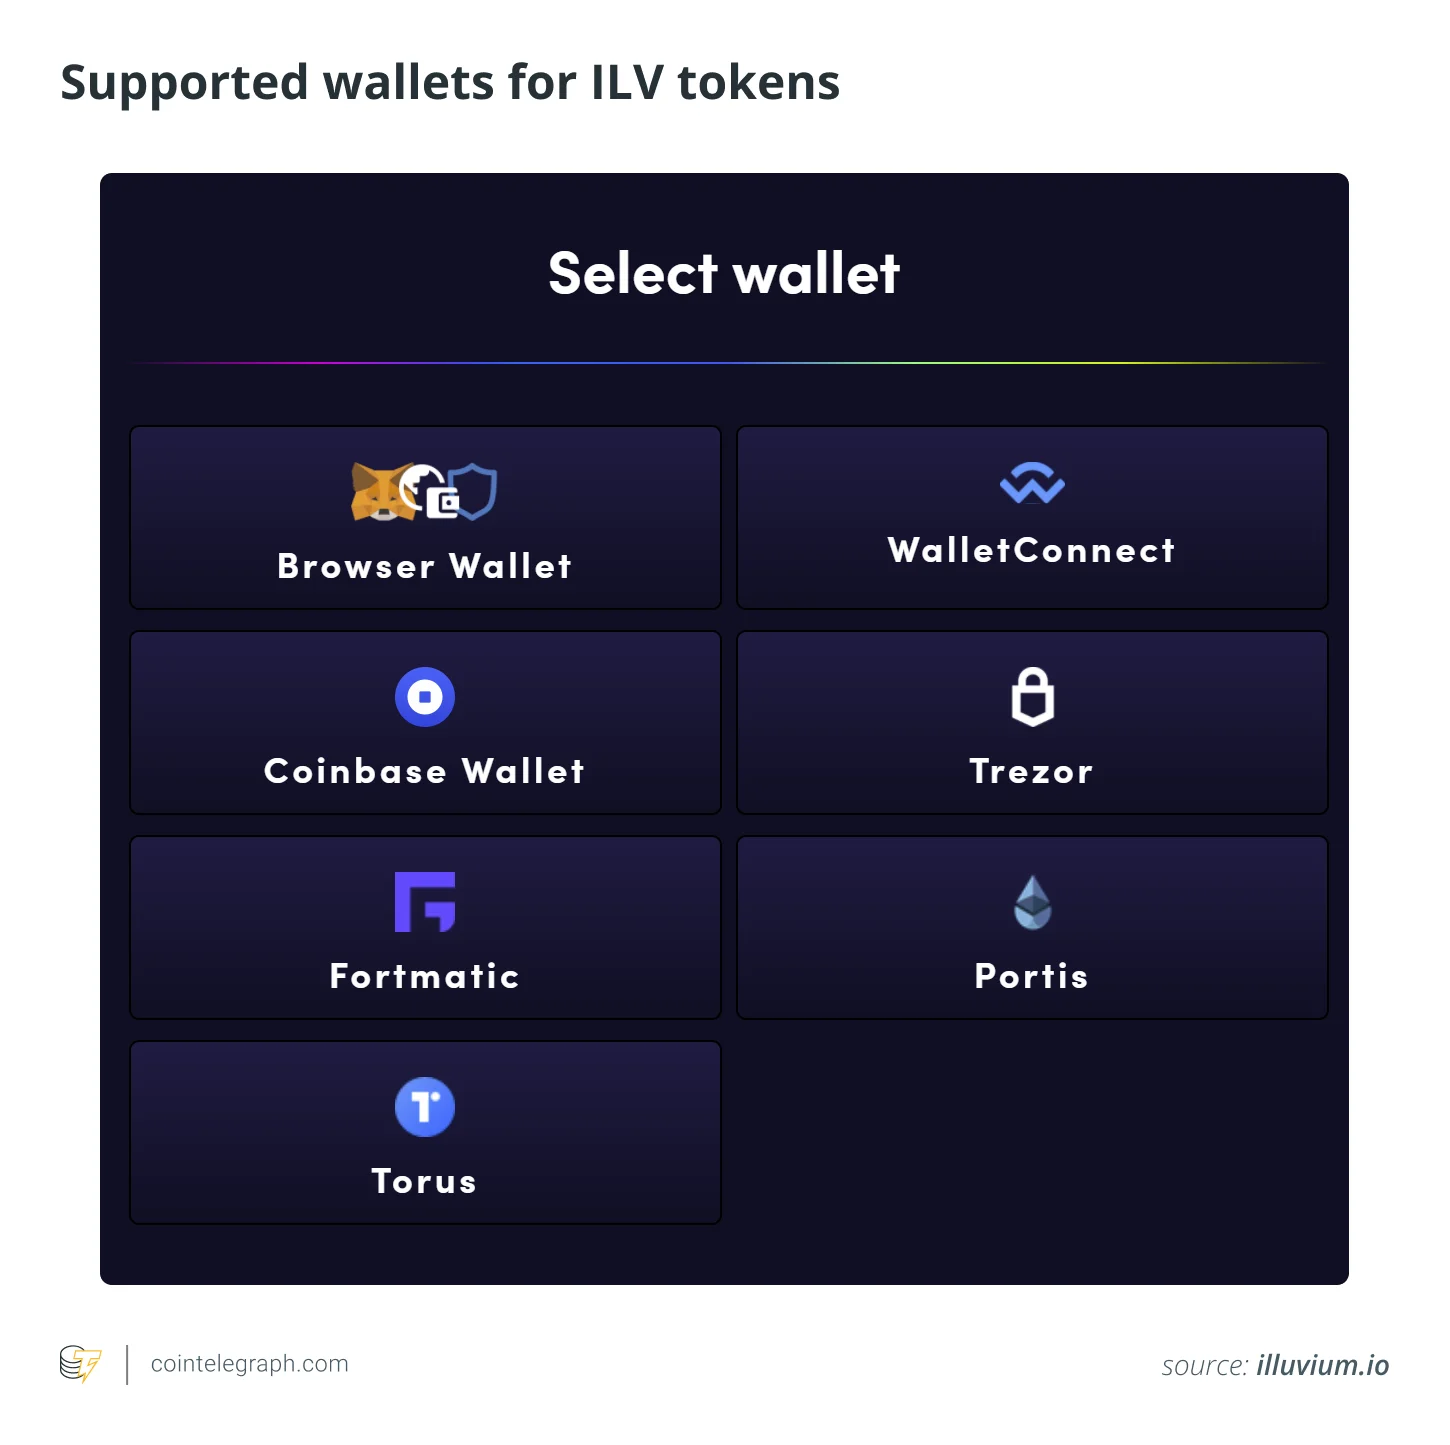Click the Portis droplet icon
1450x1445 pixels.
tap(1033, 902)
